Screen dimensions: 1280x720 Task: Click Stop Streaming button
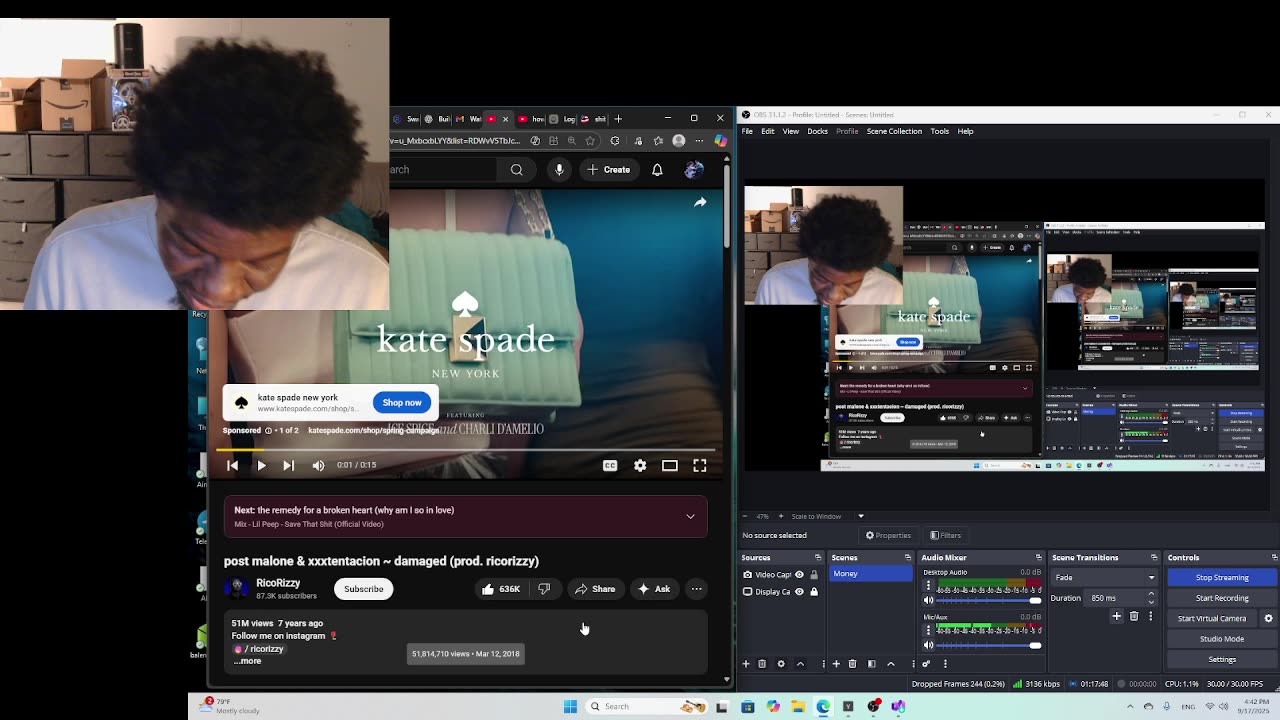1222,577
